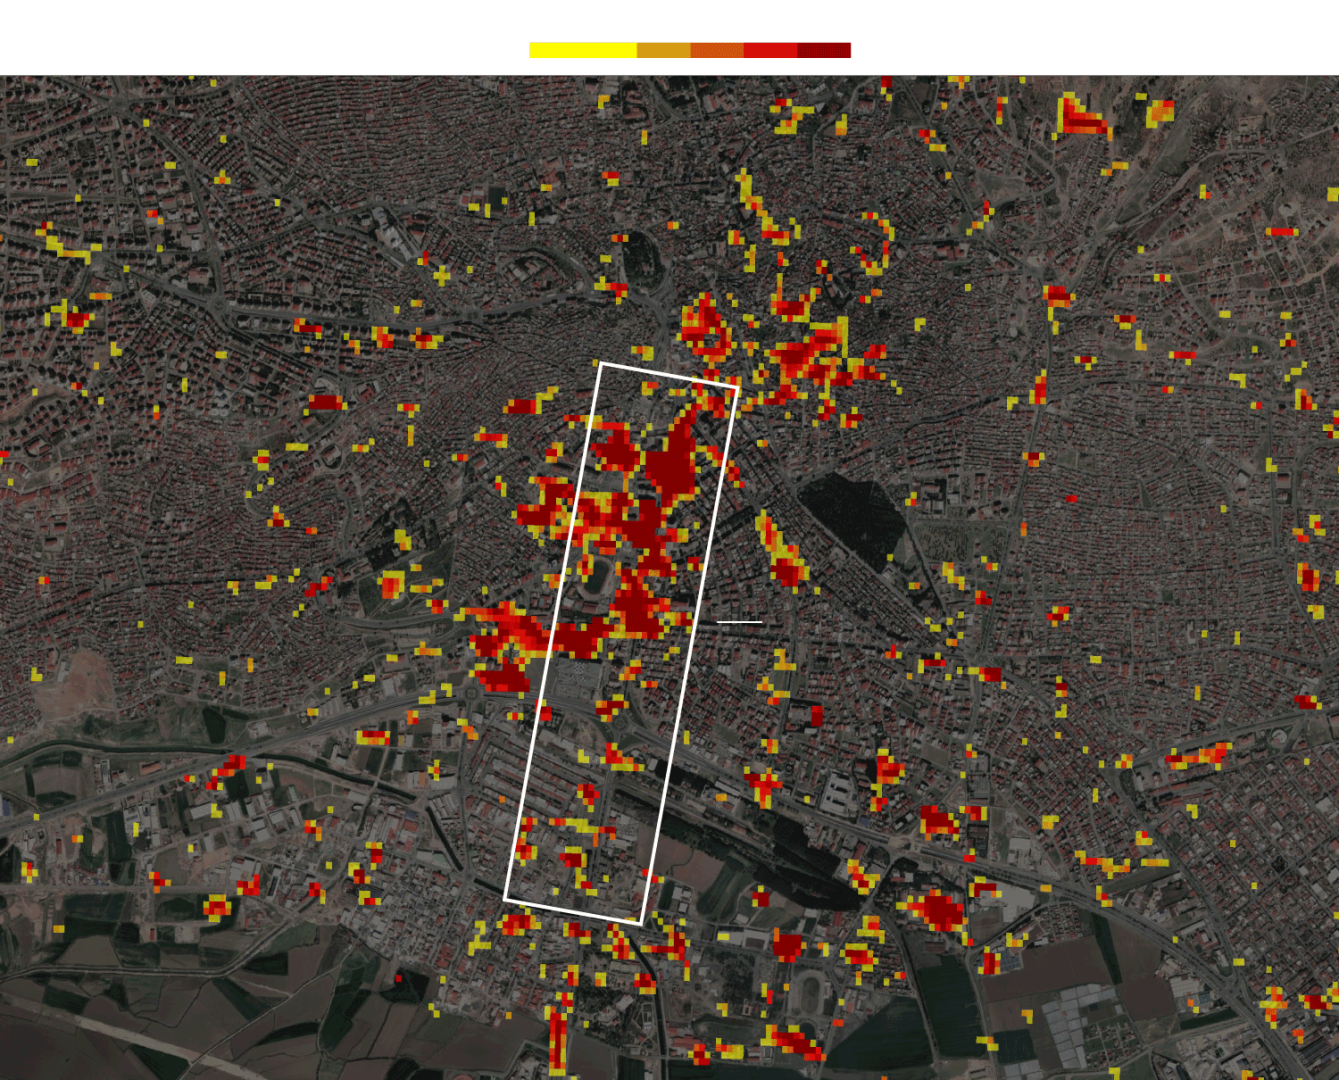This screenshot has width=1339, height=1080.
Task: Select the dark red segment of the legend
Action: pyautogui.click(x=824, y=51)
